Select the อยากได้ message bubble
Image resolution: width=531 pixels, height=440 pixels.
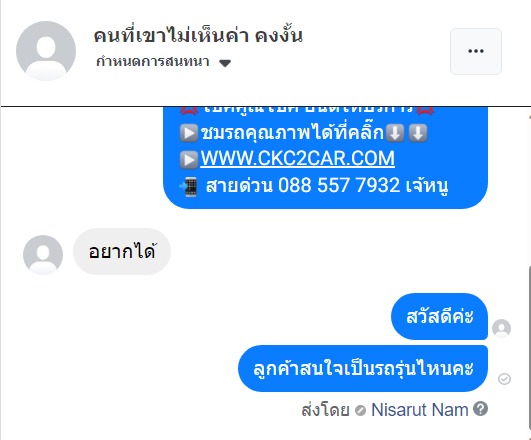[x=122, y=251]
